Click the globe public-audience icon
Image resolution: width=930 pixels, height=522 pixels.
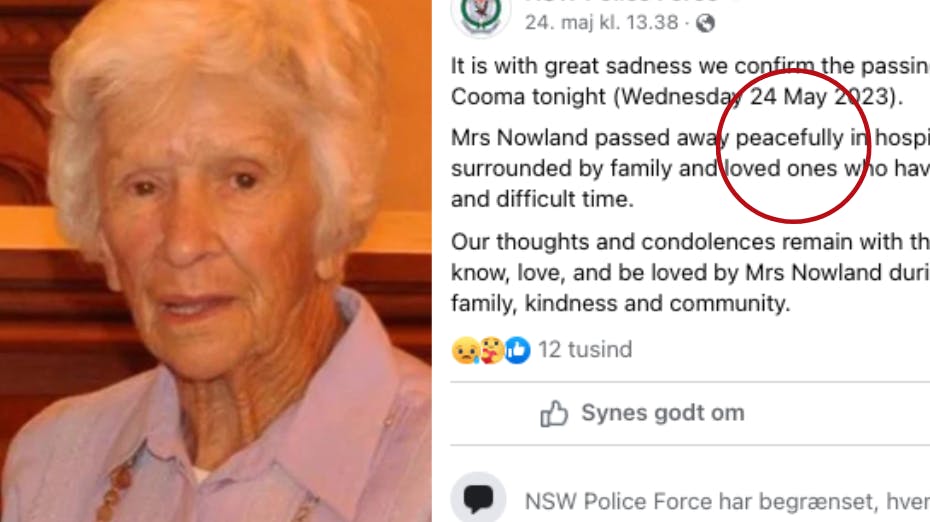click(x=705, y=23)
